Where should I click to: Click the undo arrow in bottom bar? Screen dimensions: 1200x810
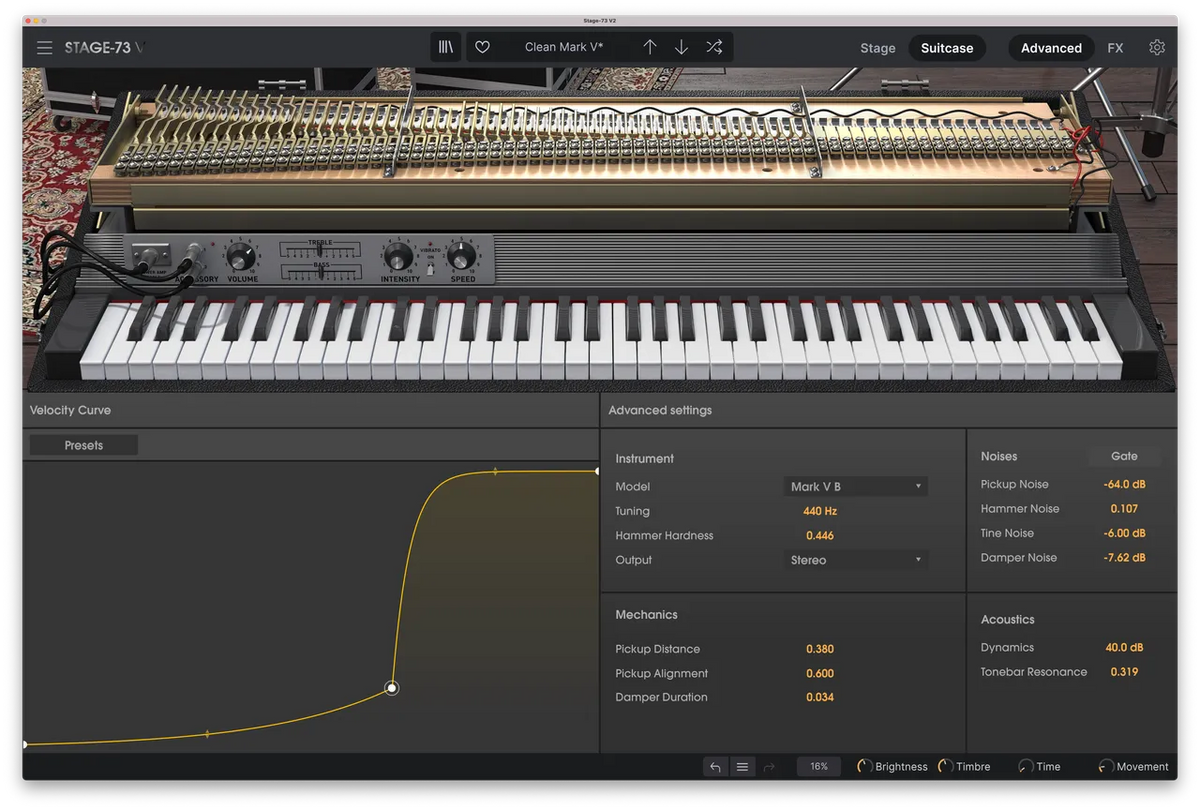click(715, 767)
